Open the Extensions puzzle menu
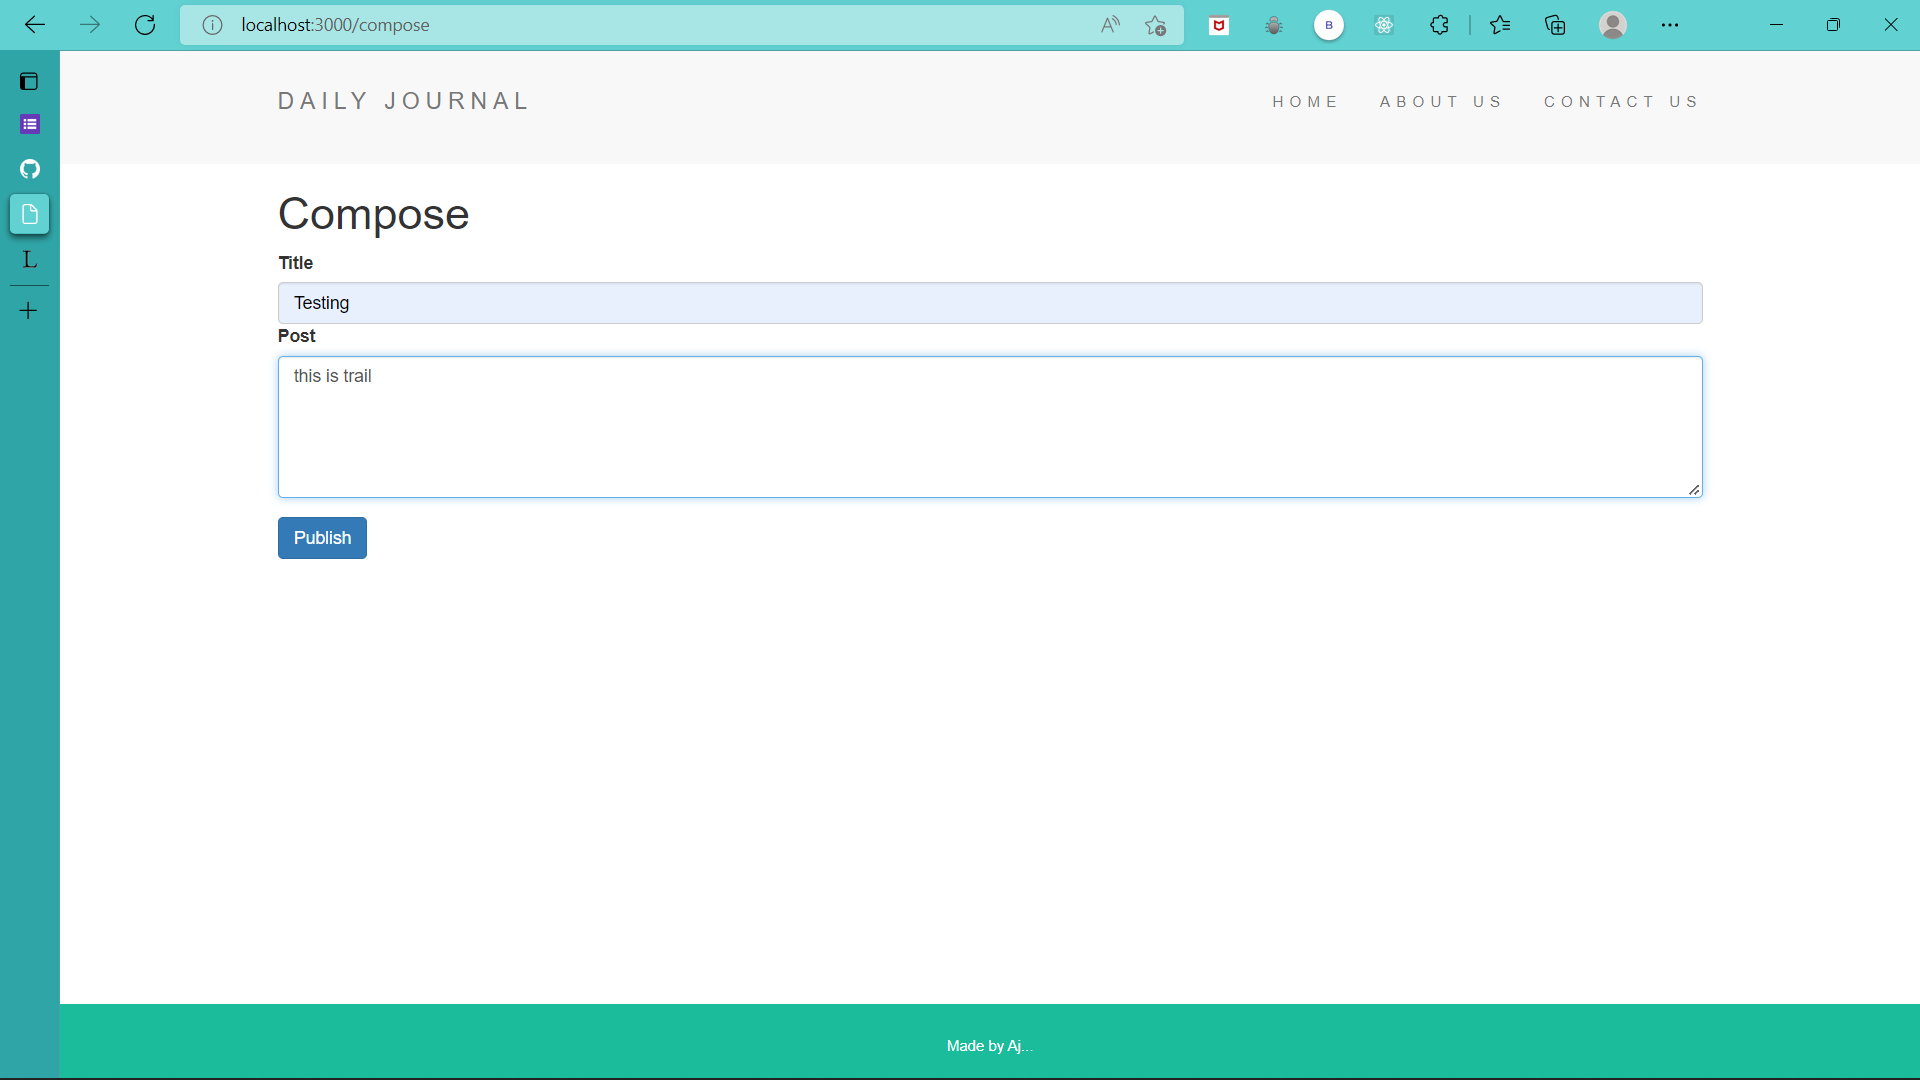Image resolution: width=1920 pixels, height=1080 pixels. click(x=1440, y=25)
